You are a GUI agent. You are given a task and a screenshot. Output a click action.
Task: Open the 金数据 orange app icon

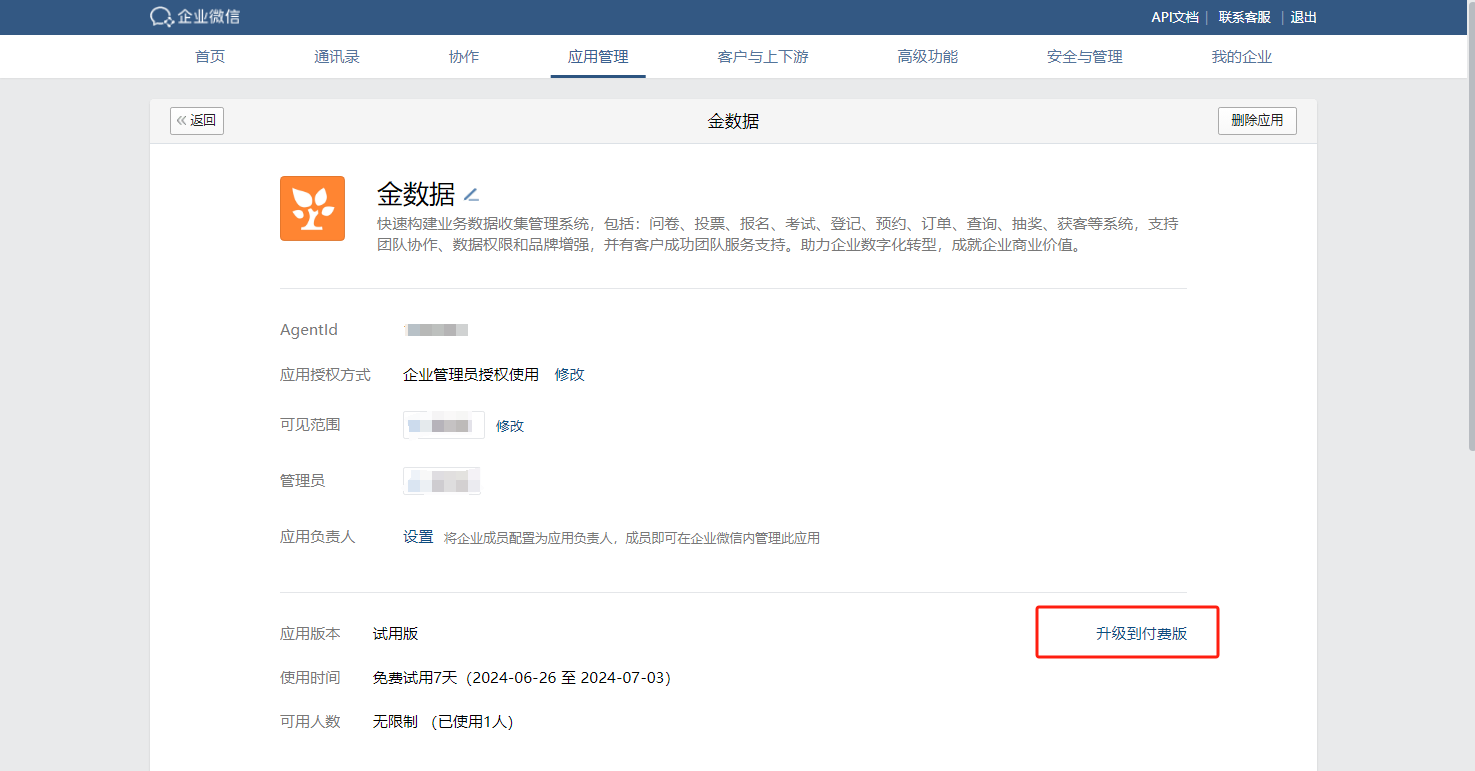click(312, 208)
